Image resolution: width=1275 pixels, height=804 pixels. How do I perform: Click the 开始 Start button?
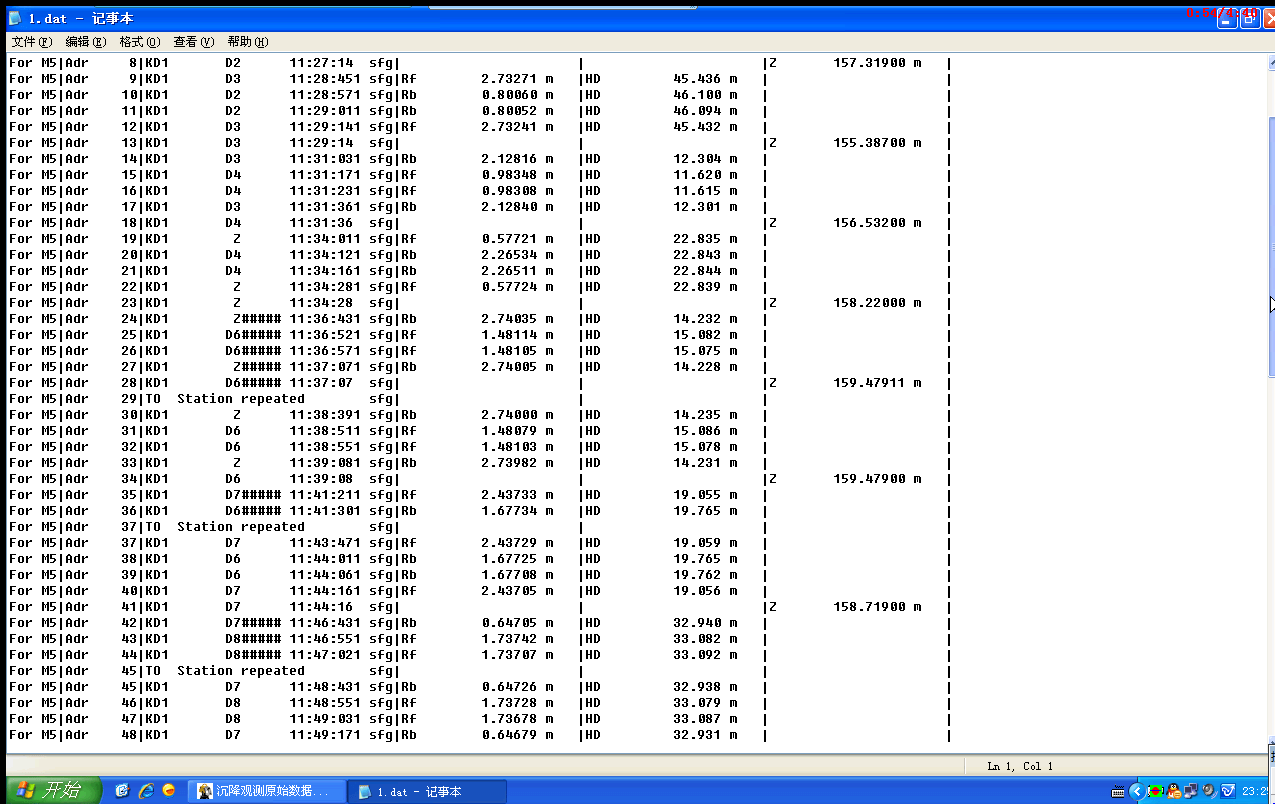(x=50, y=791)
